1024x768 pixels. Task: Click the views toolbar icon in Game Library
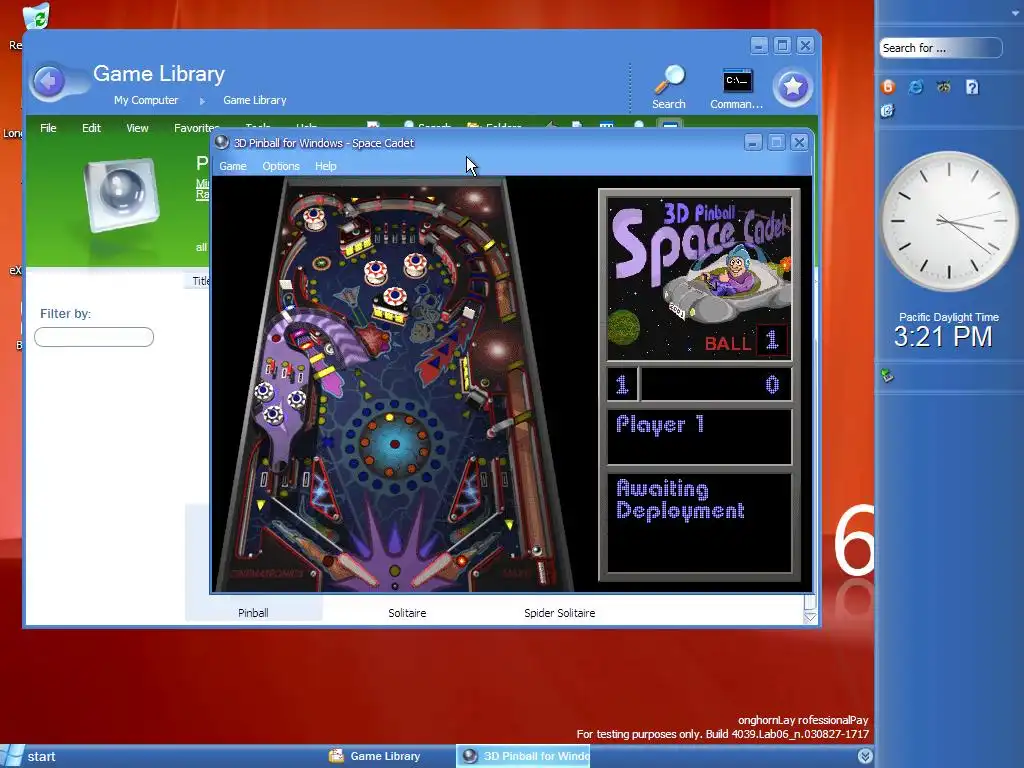(606, 126)
